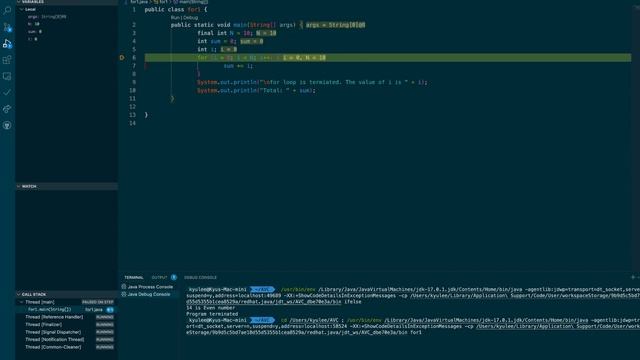The height and width of the screenshot is (360, 640).
Task: Open the GitHub icon in activity bar
Action: click(x=7, y=125)
